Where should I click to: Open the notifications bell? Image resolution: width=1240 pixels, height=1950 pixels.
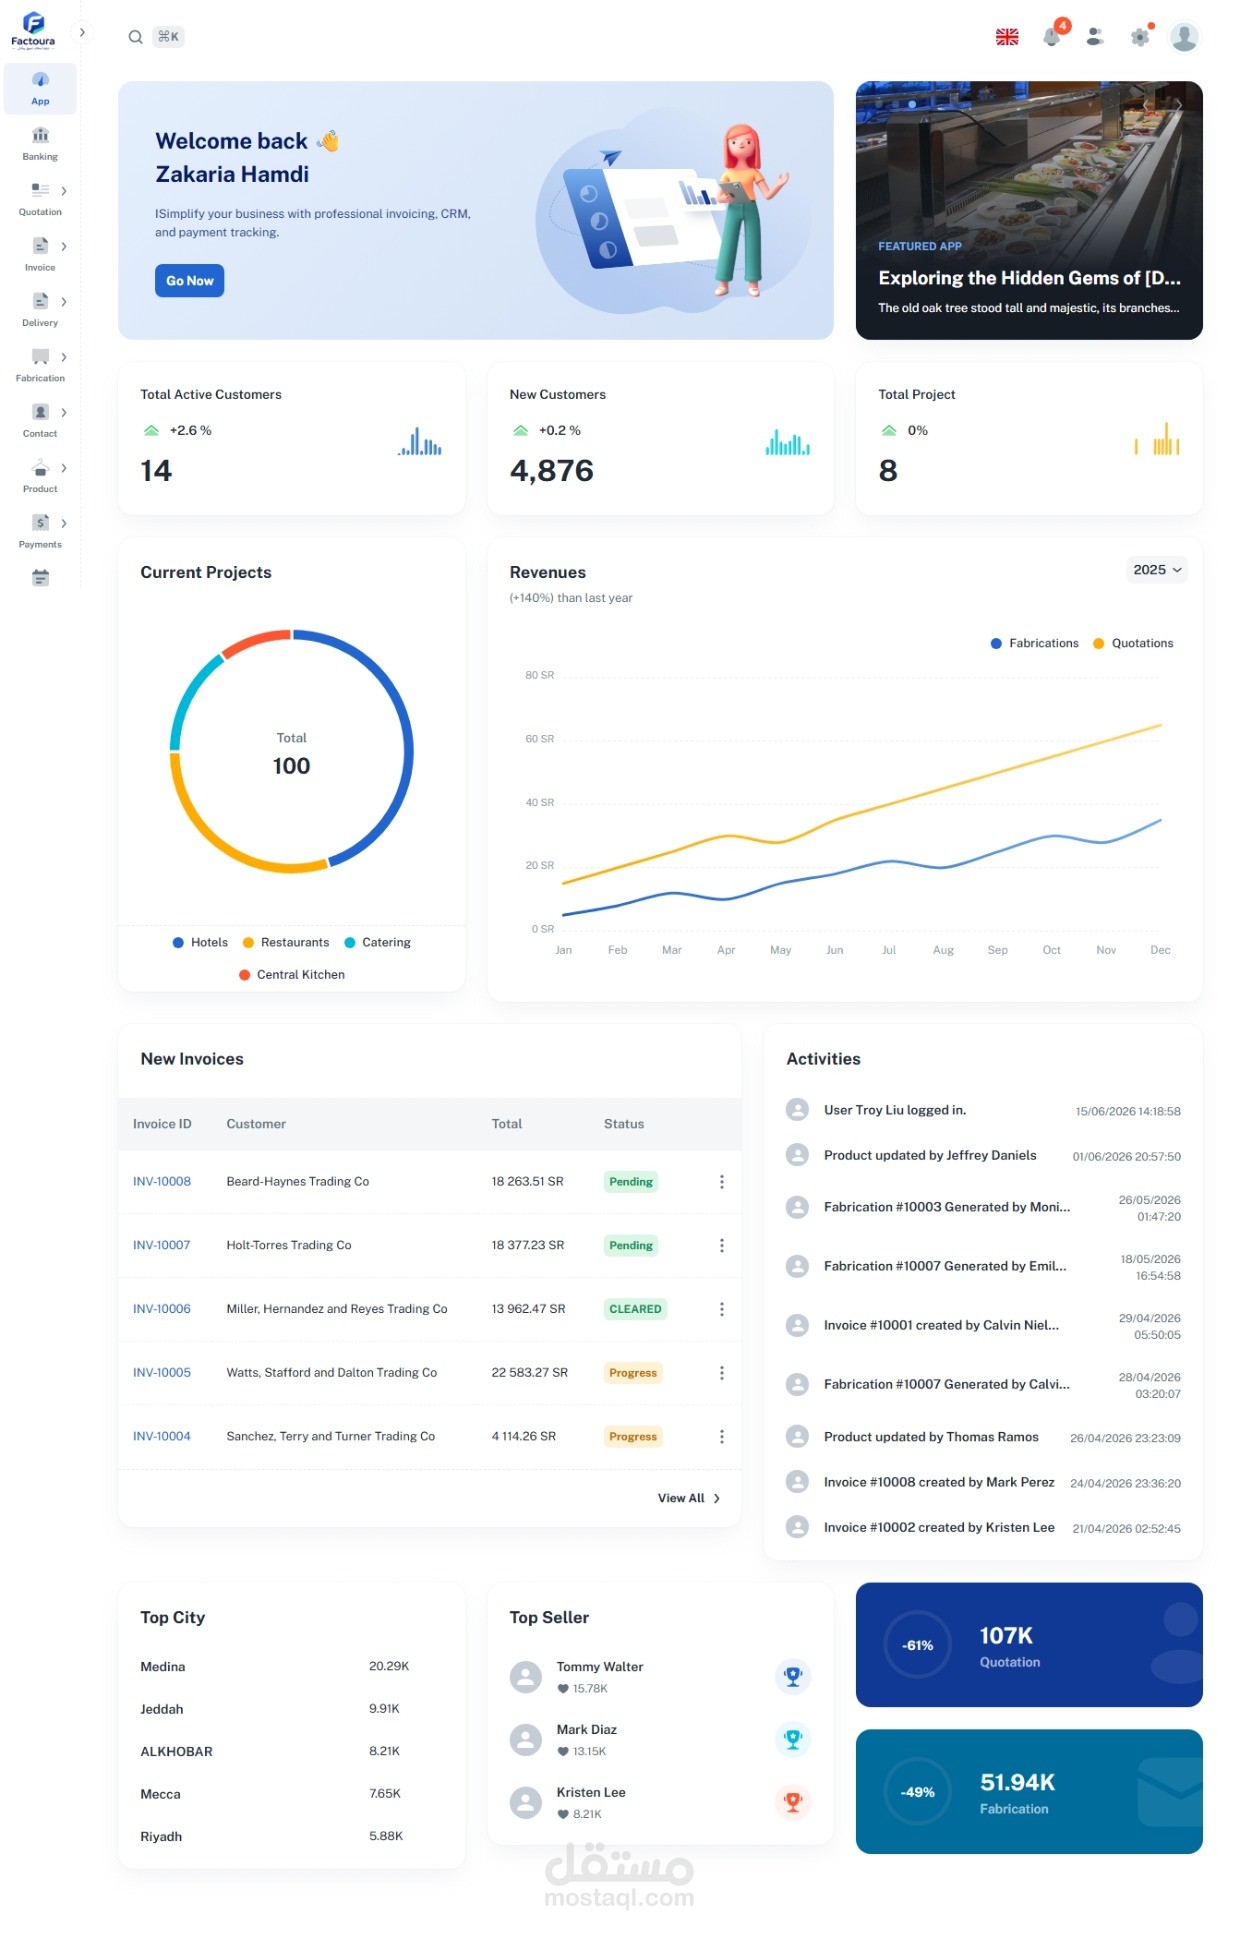pyautogui.click(x=1052, y=36)
